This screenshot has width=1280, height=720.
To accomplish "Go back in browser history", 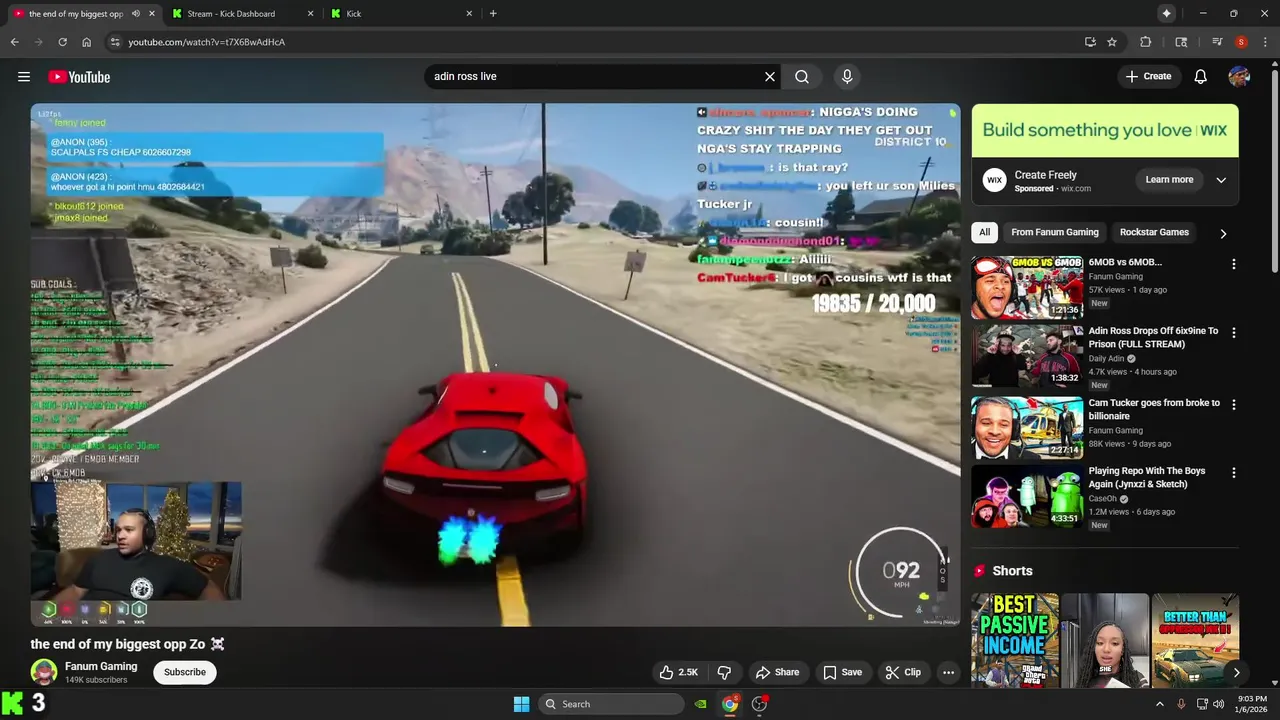I will click(14, 42).
